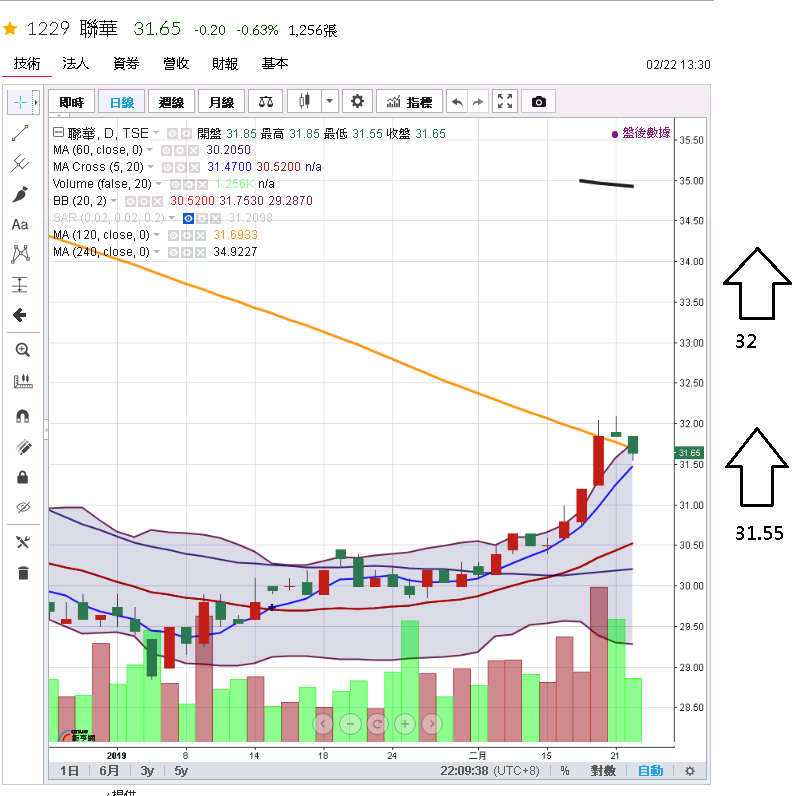Open dropdown arrow for Volume (false, 20)
Image resolution: width=810 pixels, height=796 pixels.
159,183
